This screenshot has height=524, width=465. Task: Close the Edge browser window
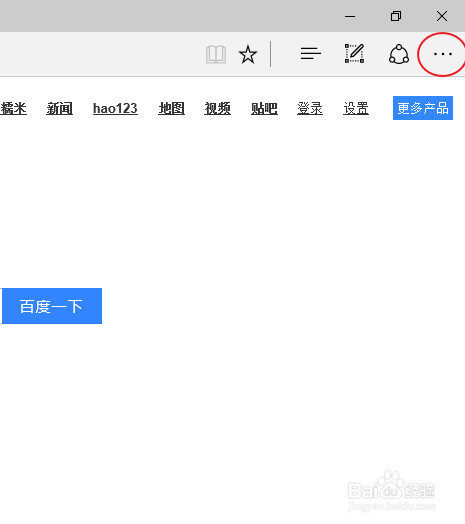442,16
